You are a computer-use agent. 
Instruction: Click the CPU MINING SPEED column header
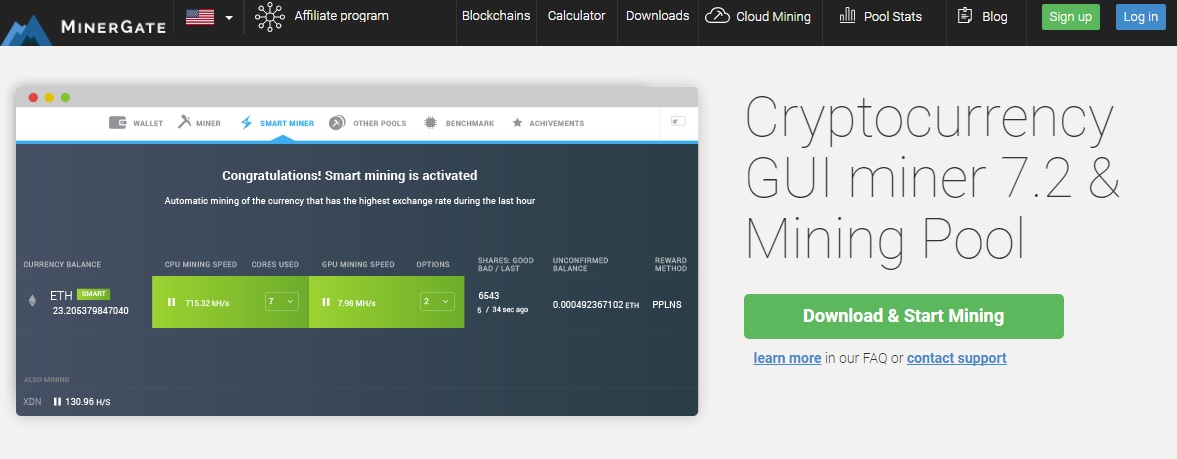[201, 264]
